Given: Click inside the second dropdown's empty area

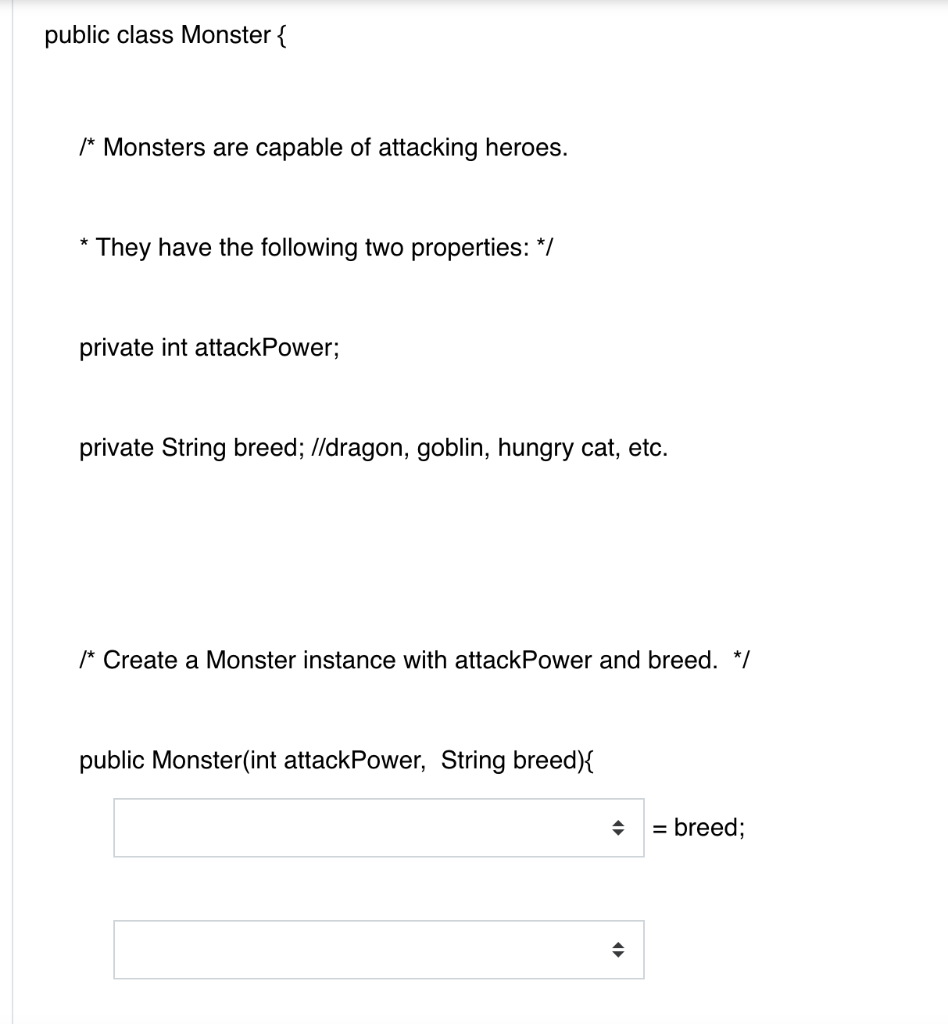Looking at the screenshot, I should (x=300, y=949).
